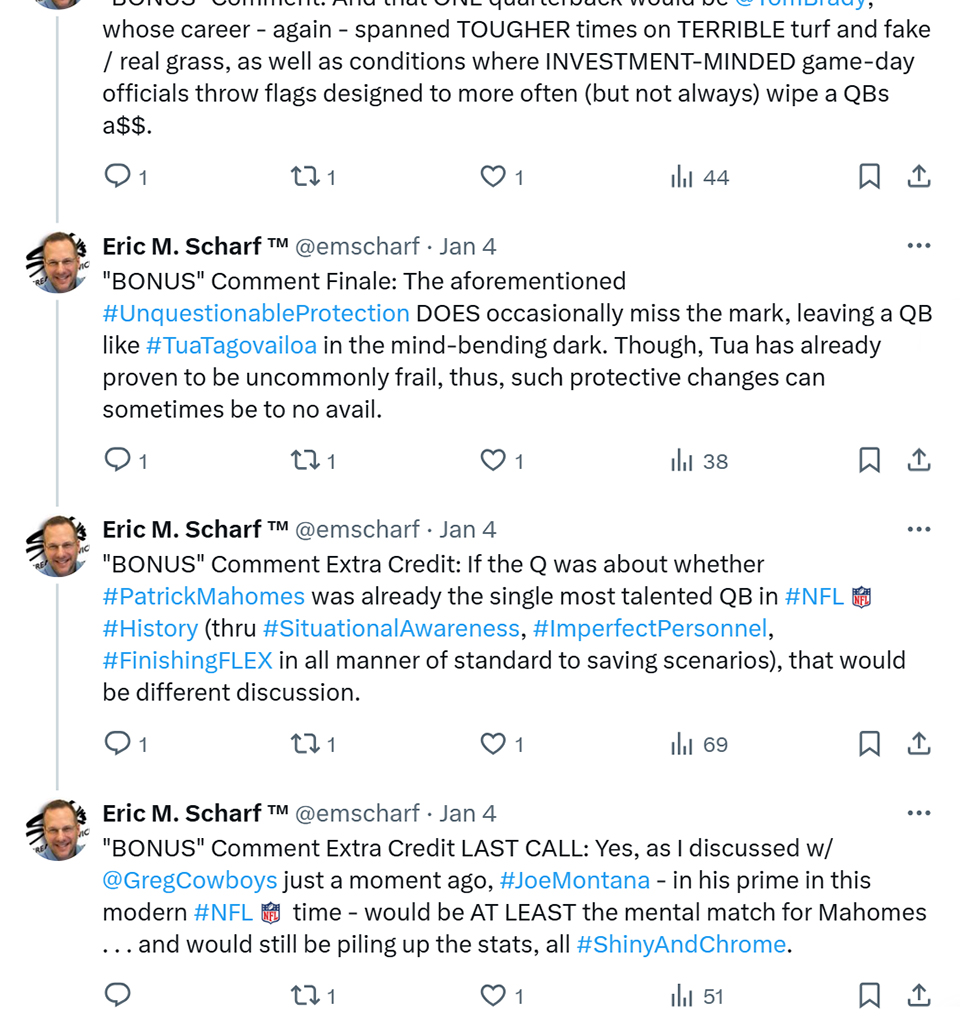This screenshot has width=960, height=1035.
Task: Open three-dot menu on LAST CALL tweet
Action: click(x=918, y=813)
